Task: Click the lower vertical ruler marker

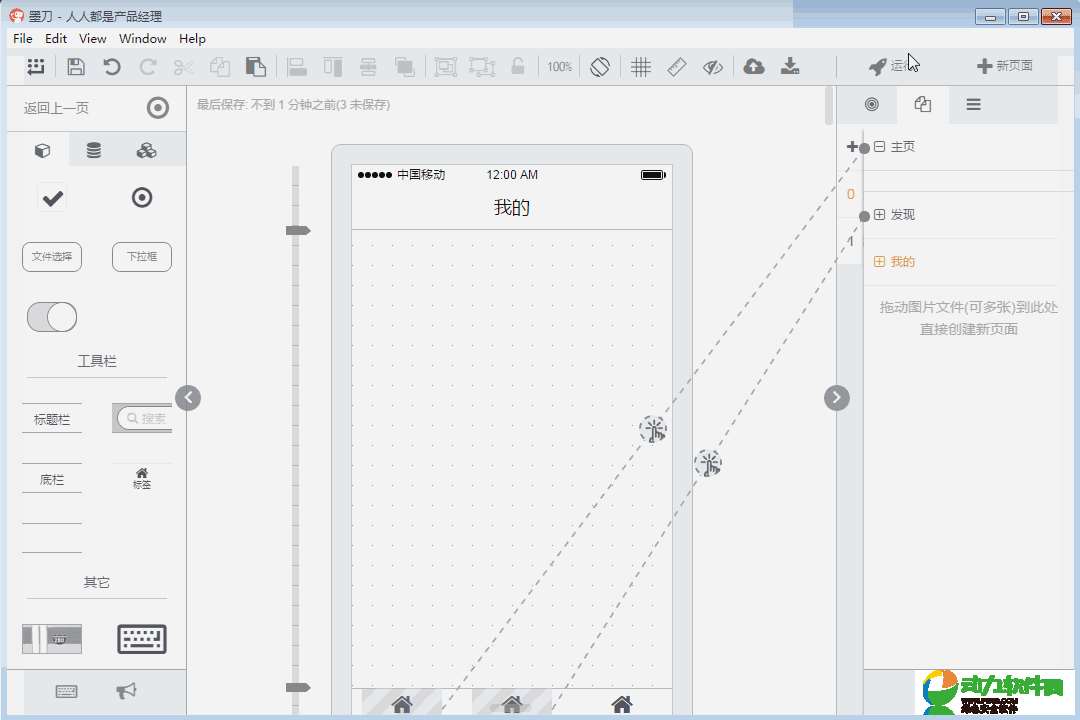Action: [x=298, y=688]
